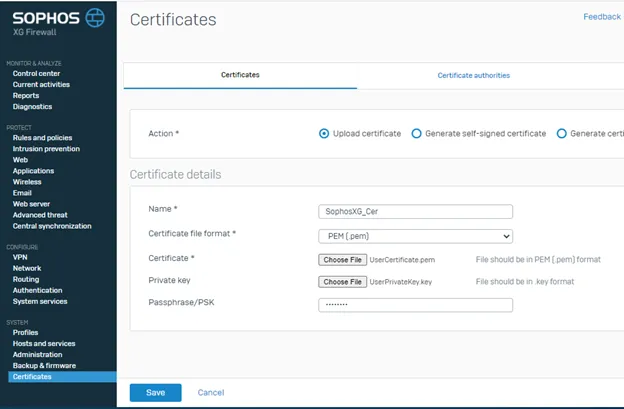Click the Cancel link
624x409 pixels.
211,392
